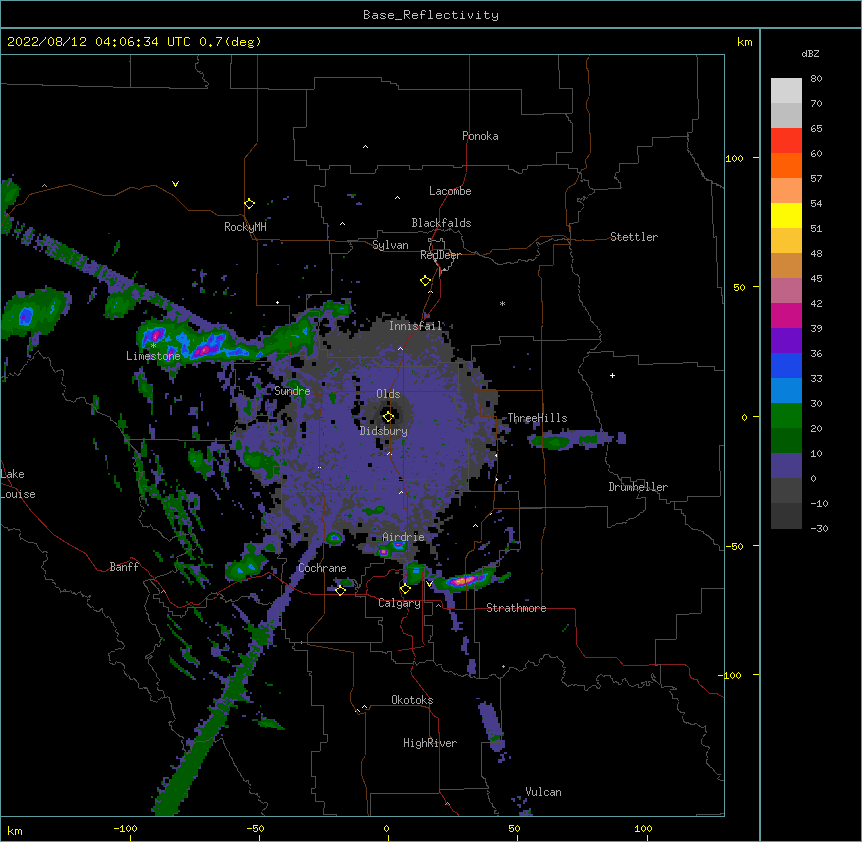Click the Didsbury town label
The width and height of the screenshot is (862, 842).
coord(383,431)
